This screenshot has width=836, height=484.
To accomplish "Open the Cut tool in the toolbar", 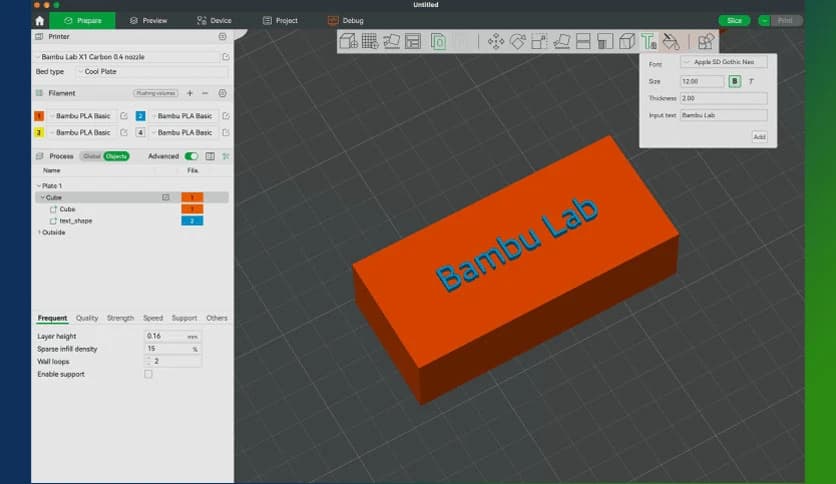I will point(584,41).
